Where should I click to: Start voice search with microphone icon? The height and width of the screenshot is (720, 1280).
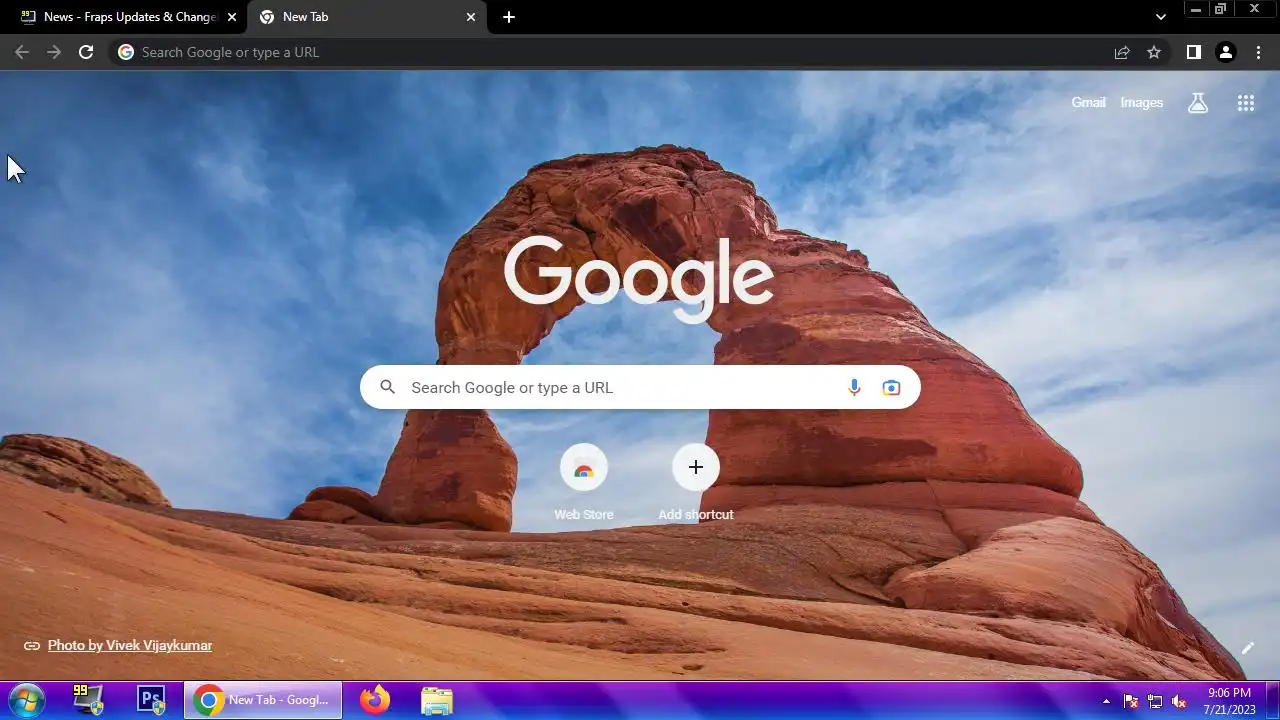(854, 388)
